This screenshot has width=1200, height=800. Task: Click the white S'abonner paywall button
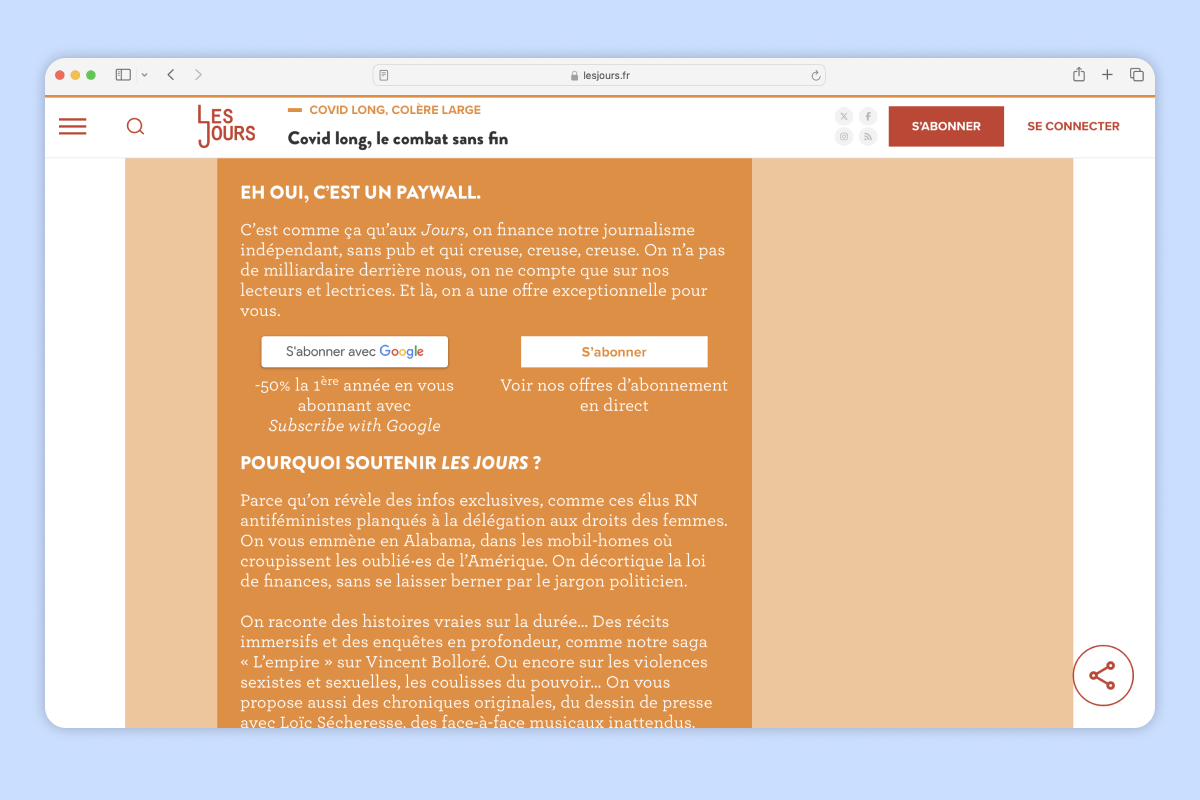pyautogui.click(x=614, y=352)
